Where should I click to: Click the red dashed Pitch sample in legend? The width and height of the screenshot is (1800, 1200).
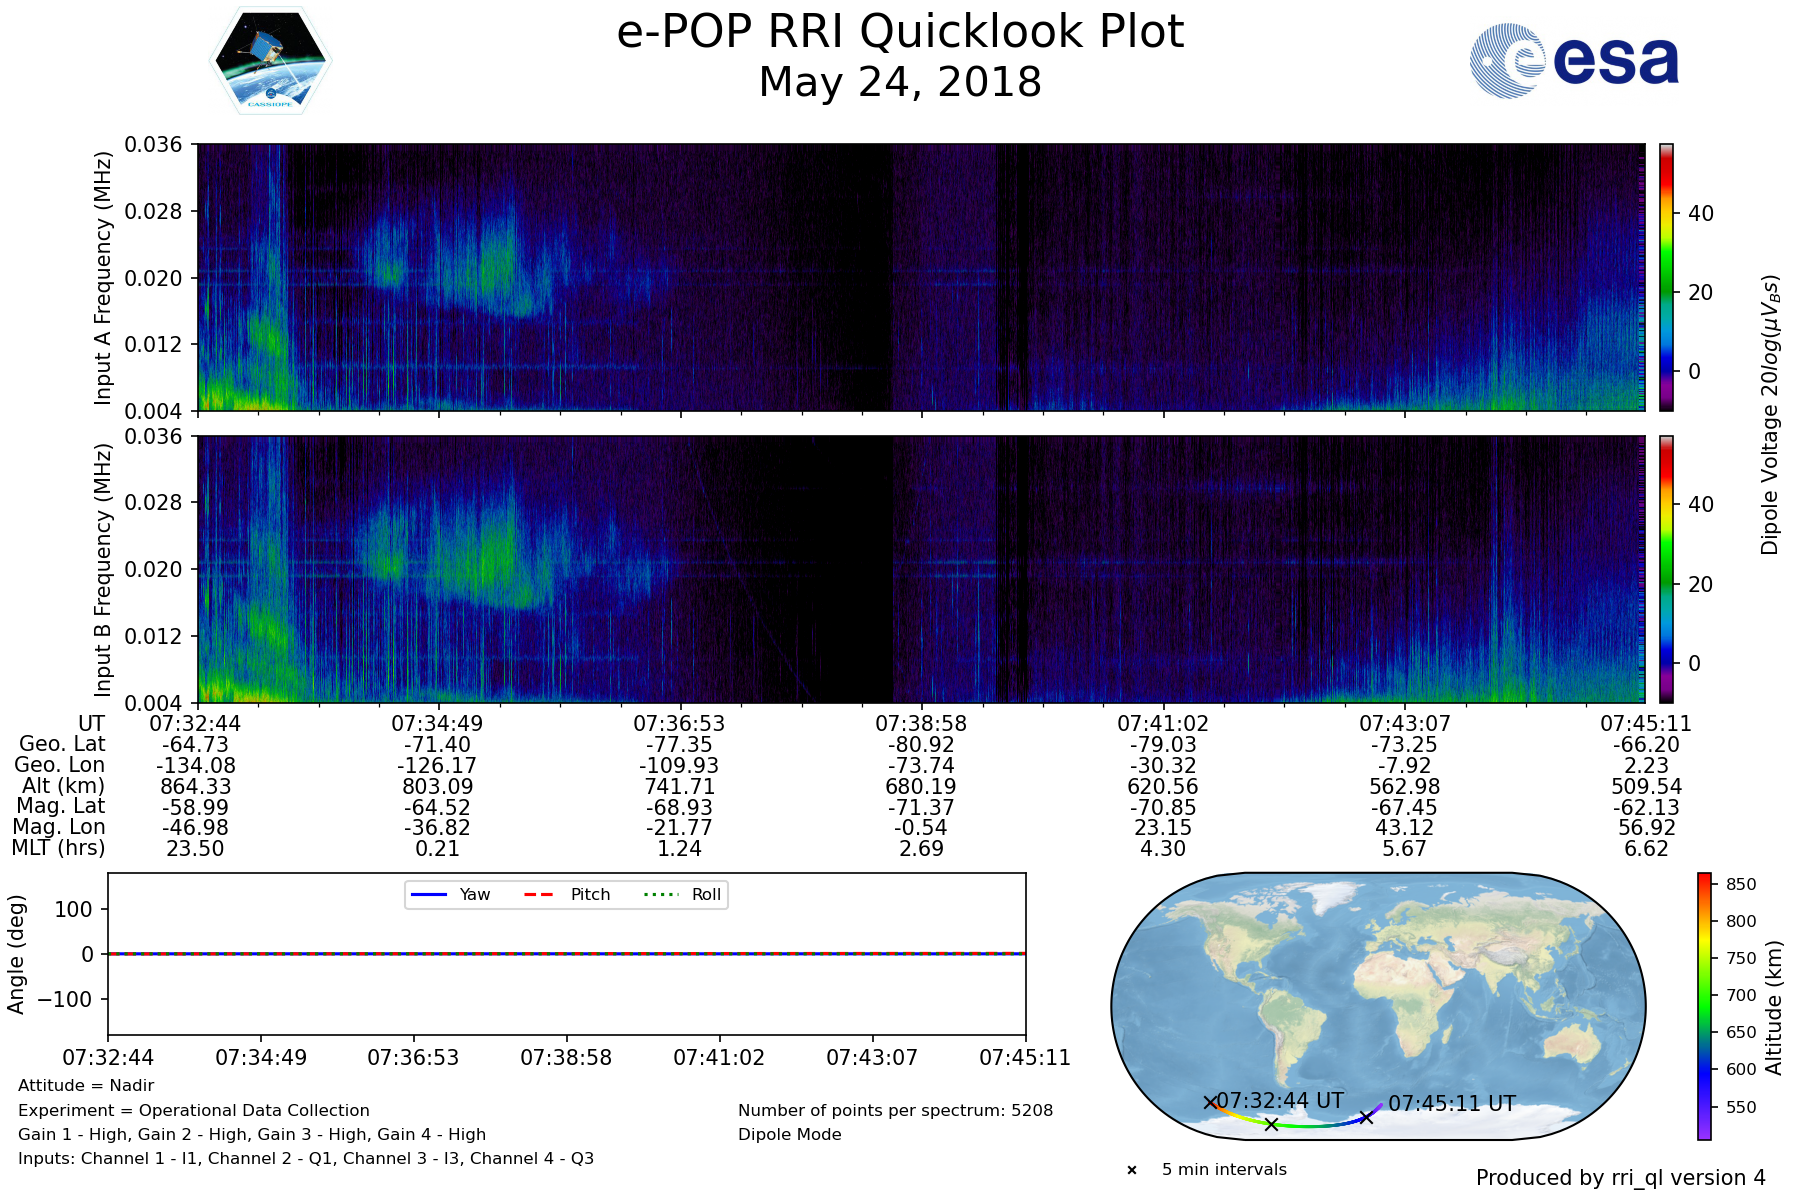coord(539,895)
